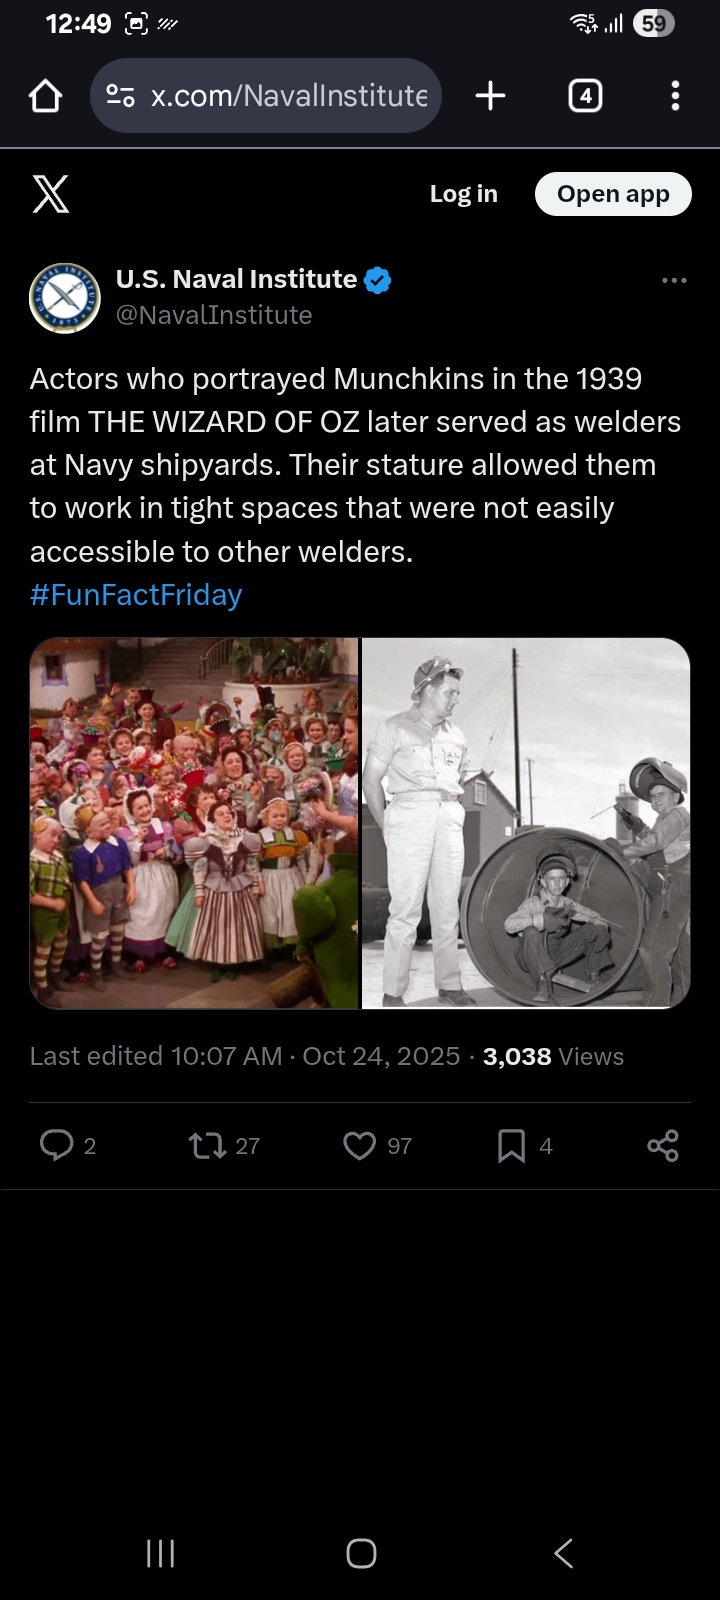Tap the browser home icon
720x1600 pixels.
46,96
